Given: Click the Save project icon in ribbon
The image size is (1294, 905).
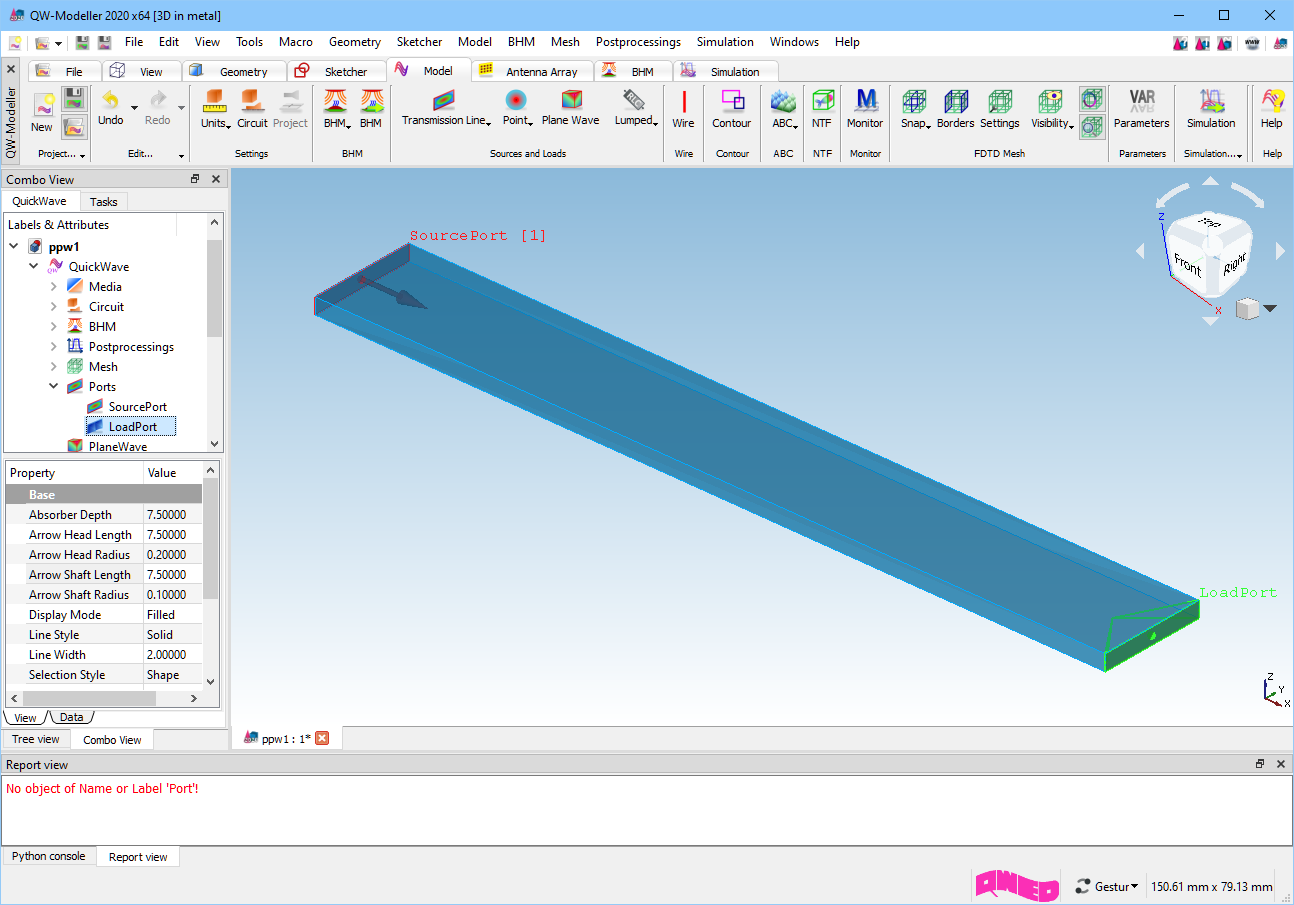Looking at the screenshot, I should point(73,98).
